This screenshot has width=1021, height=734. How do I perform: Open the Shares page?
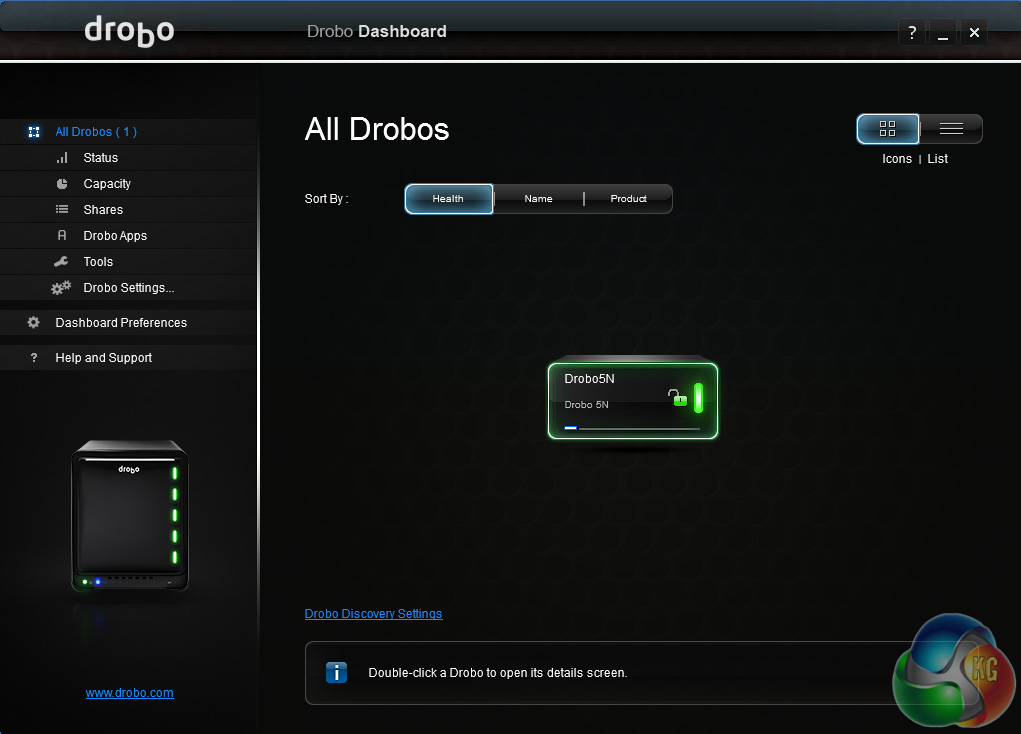click(128, 210)
